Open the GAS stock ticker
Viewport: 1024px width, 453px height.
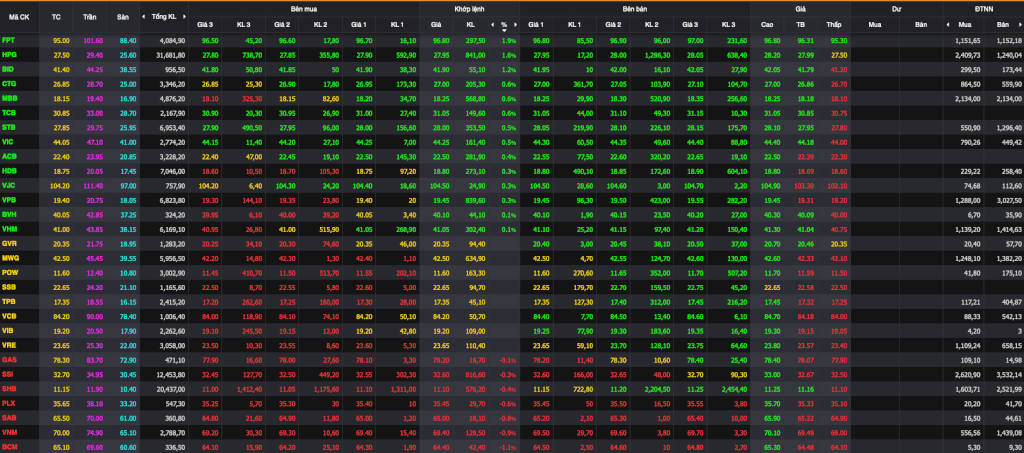(8, 360)
